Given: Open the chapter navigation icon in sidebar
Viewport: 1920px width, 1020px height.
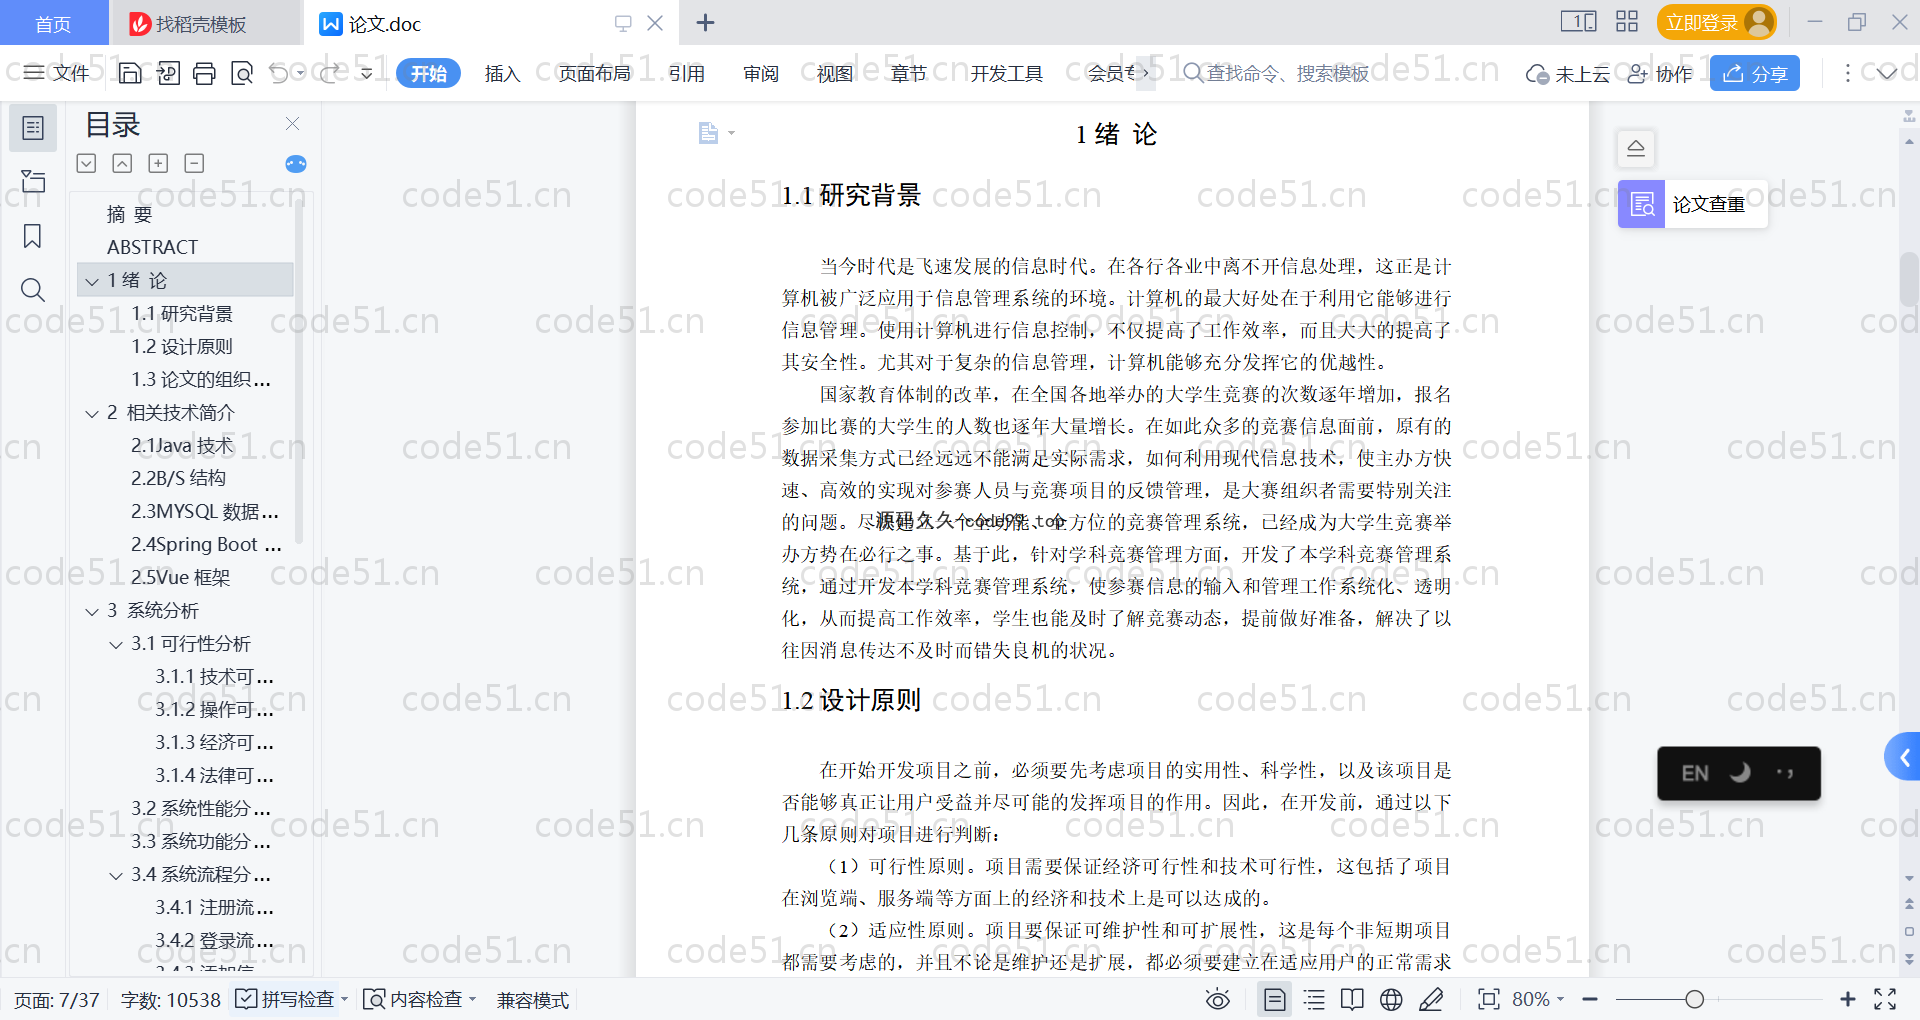Looking at the screenshot, I should pos(33,181).
